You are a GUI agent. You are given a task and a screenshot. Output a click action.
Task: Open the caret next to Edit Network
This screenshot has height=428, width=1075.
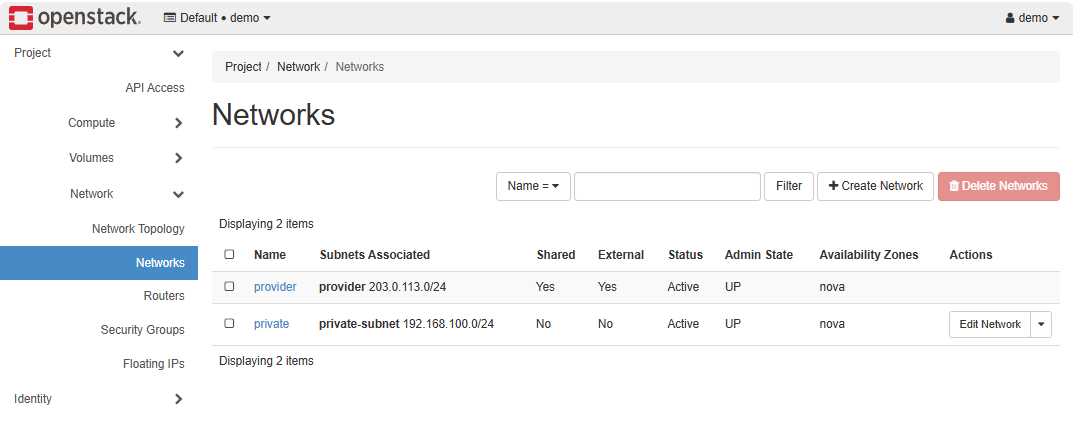[x=1041, y=324]
